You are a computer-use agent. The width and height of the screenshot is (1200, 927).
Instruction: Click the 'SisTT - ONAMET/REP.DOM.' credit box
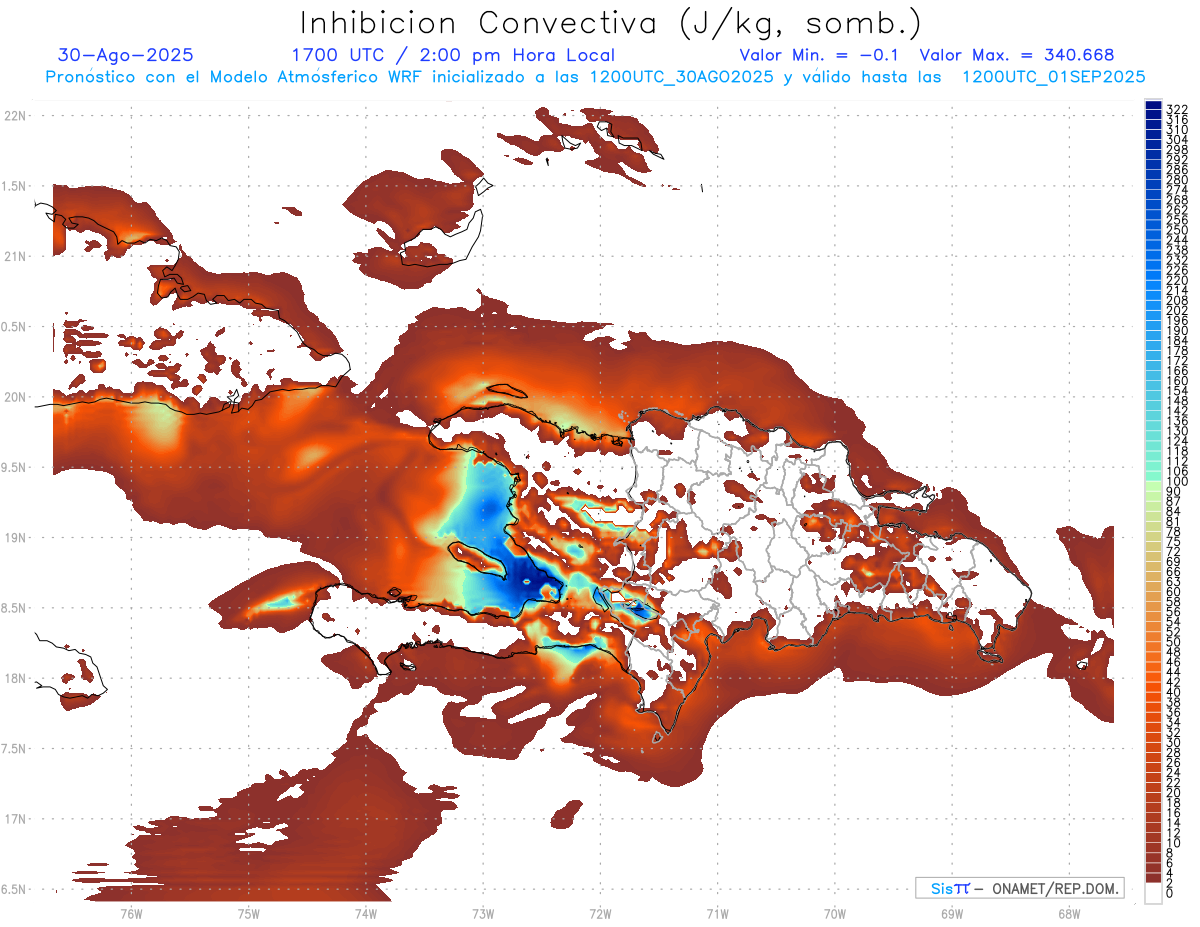click(x=1019, y=888)
